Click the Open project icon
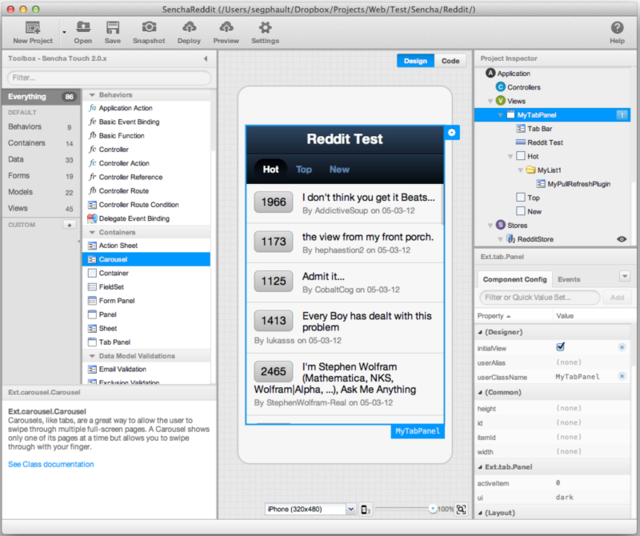 pos(83,27)
